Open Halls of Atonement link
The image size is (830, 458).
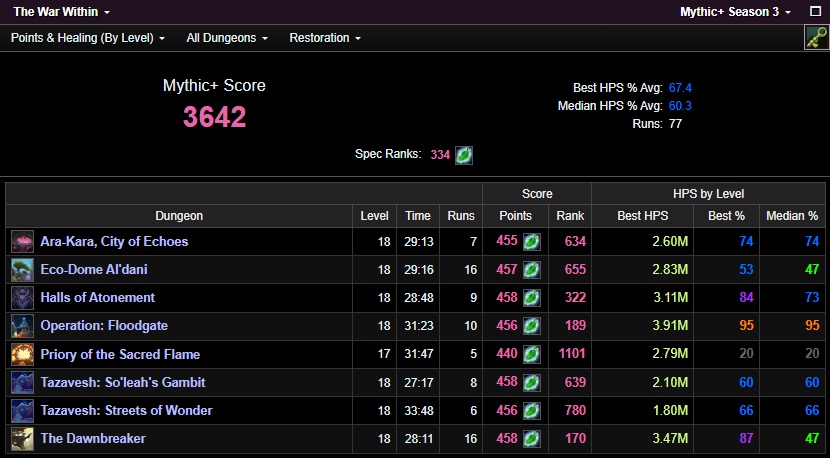coord(97,298)
